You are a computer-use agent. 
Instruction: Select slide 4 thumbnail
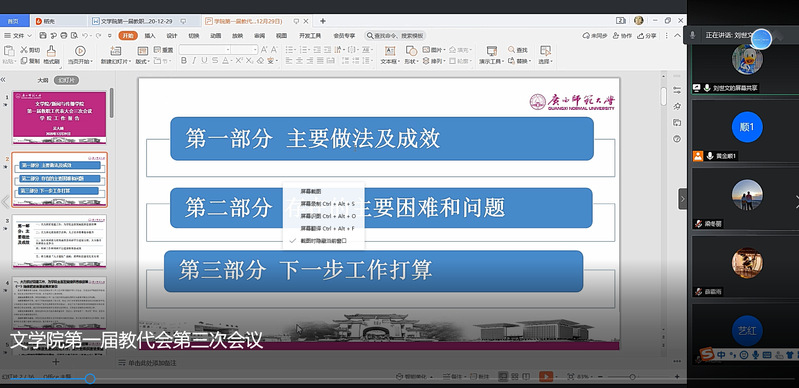(x=59, y=302)
